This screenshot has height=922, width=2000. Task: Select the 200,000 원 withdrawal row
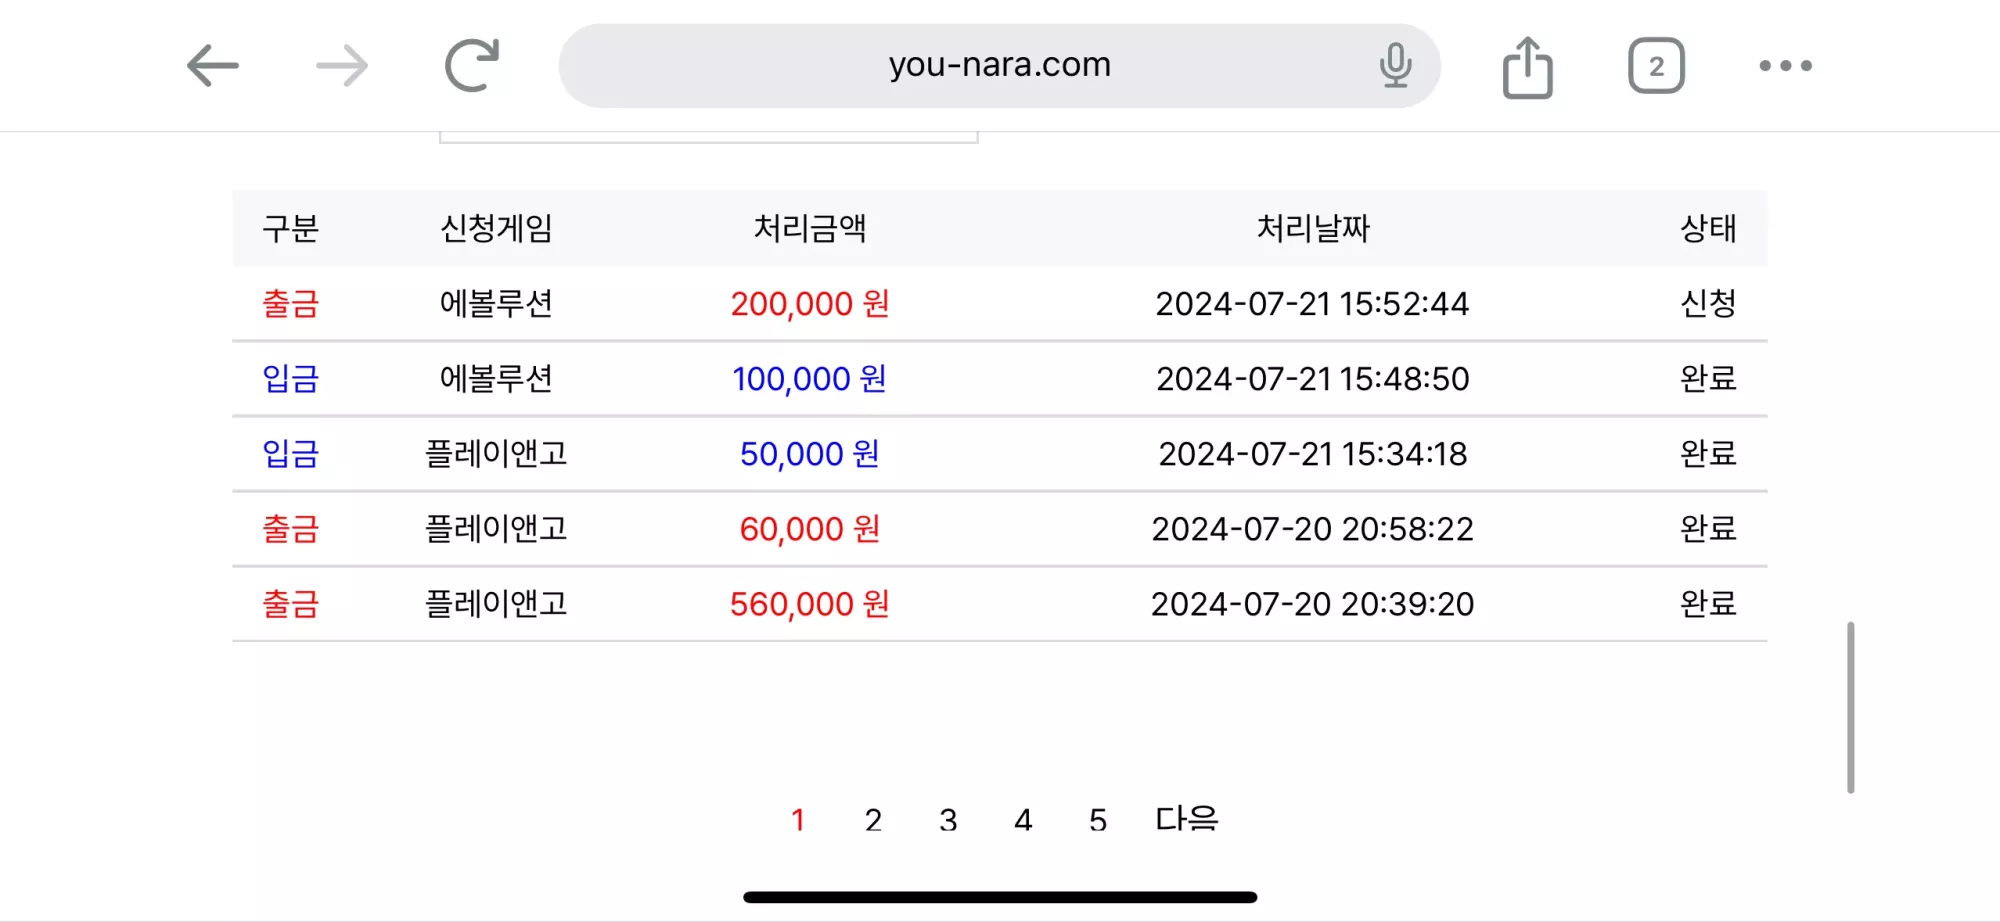[1000, 303]
